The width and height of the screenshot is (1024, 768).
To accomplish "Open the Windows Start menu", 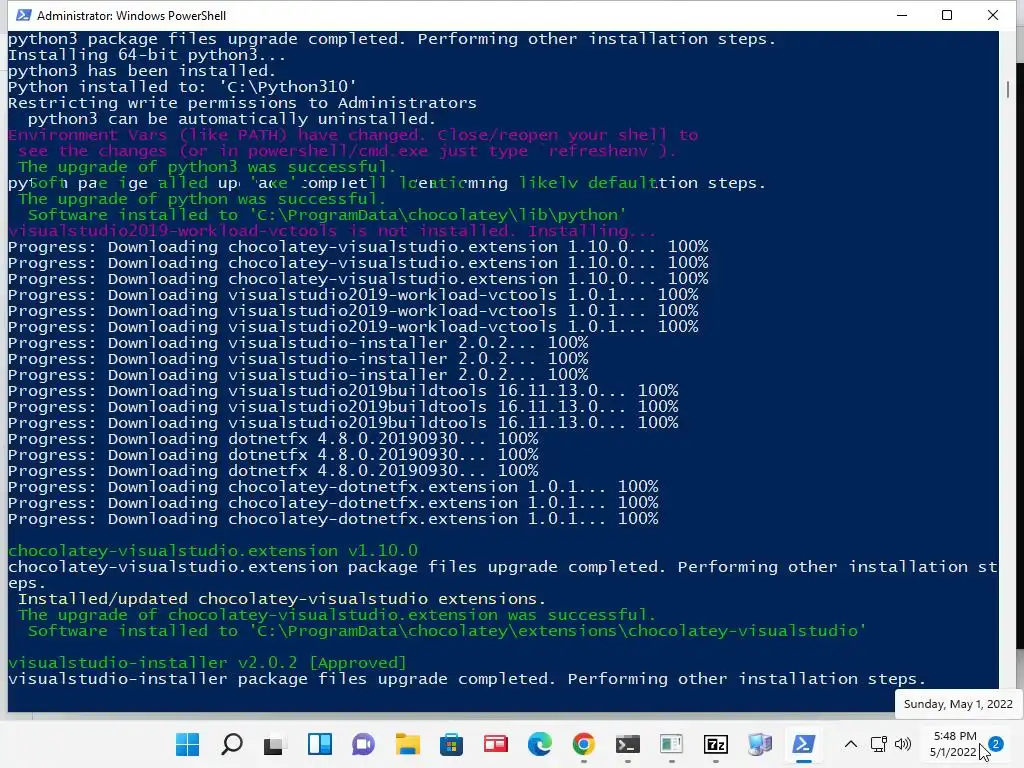I will (187, 744).
